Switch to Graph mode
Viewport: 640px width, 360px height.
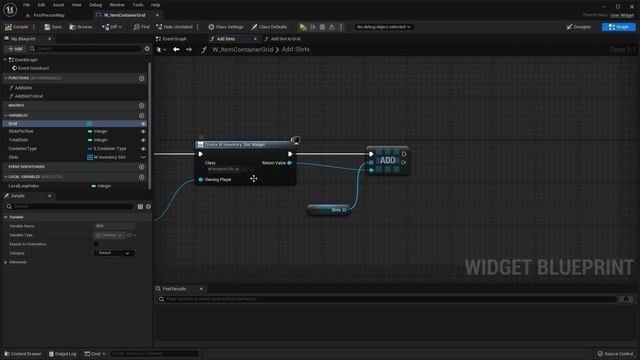pos(618,27)
